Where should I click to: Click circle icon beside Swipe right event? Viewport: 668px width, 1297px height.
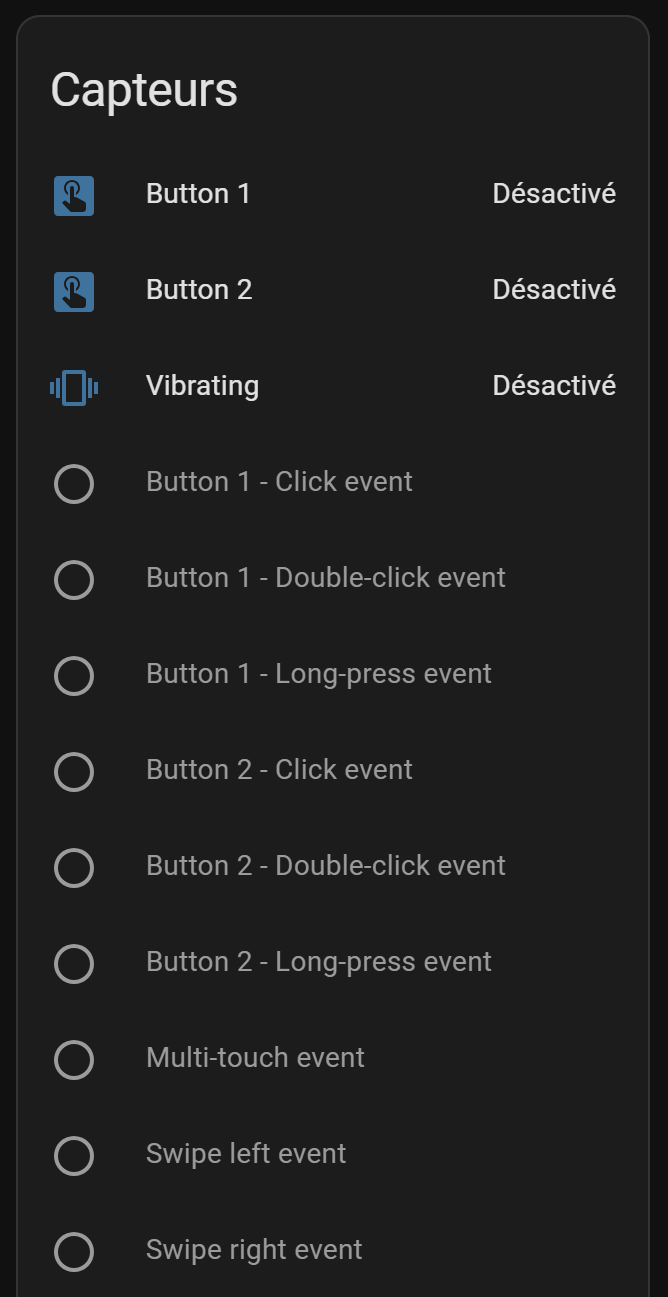(74, 1251)
